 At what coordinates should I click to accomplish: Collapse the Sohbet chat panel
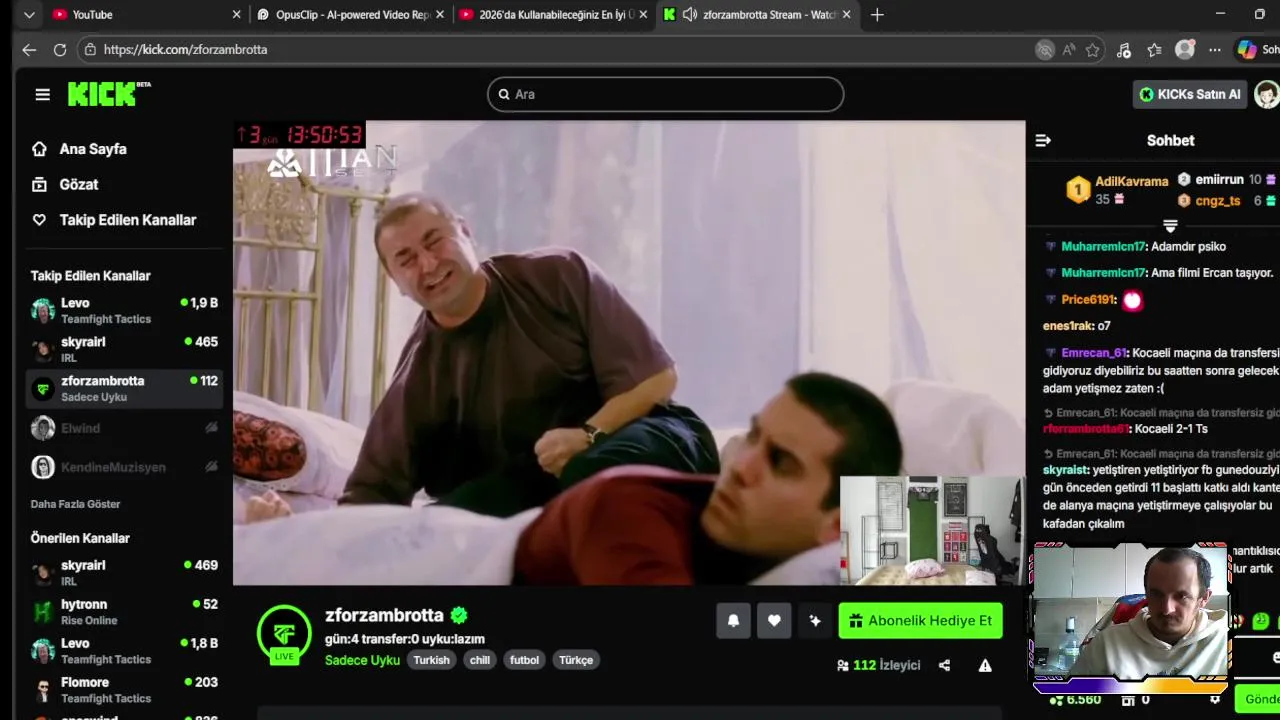click(1043, 141)
